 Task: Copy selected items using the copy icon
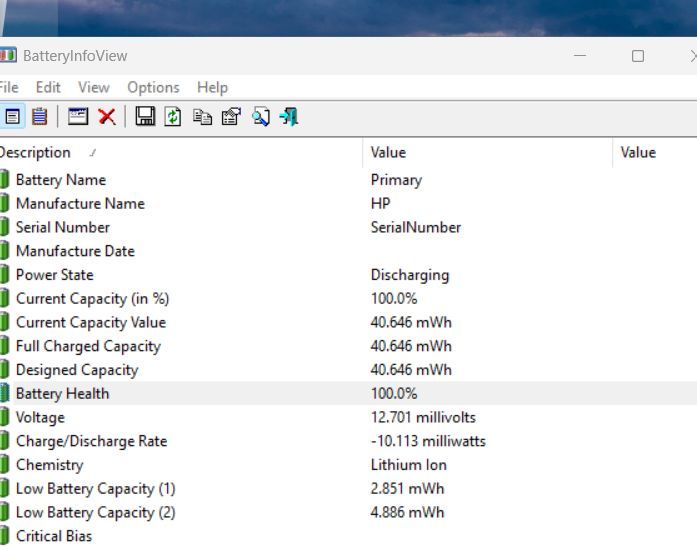202,117
